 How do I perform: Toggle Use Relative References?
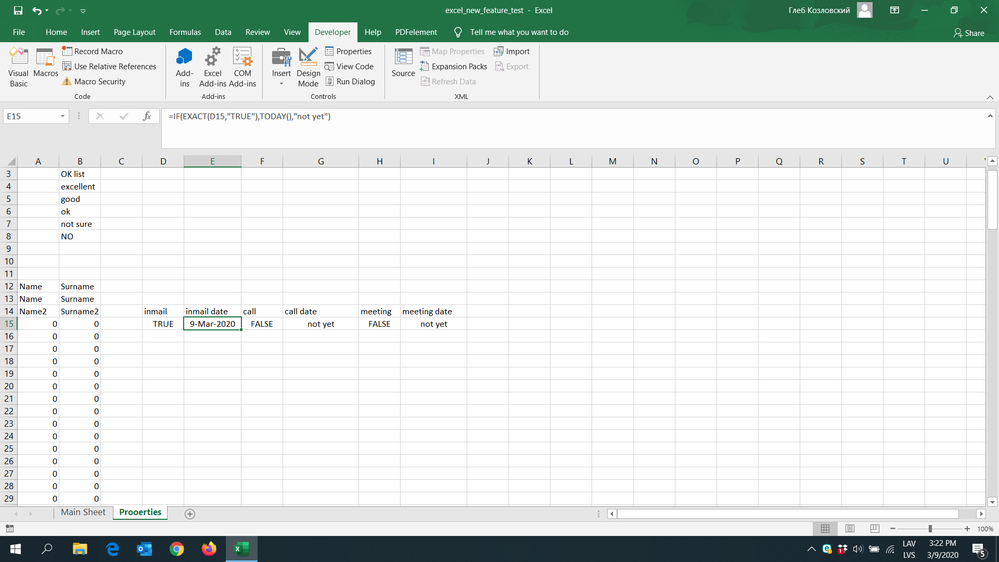point(109,66)
